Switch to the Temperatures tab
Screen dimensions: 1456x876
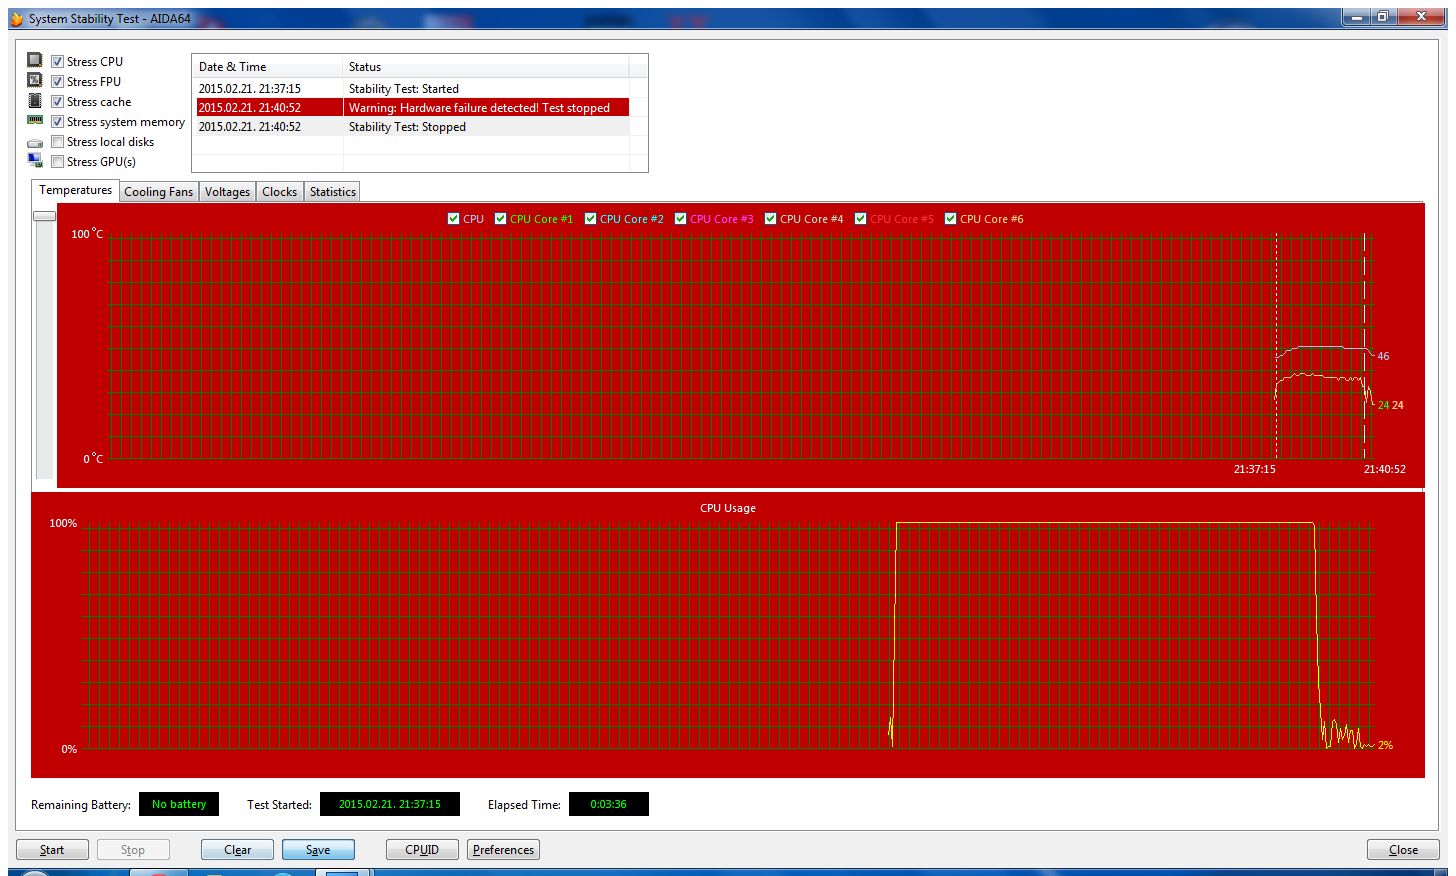76,190
